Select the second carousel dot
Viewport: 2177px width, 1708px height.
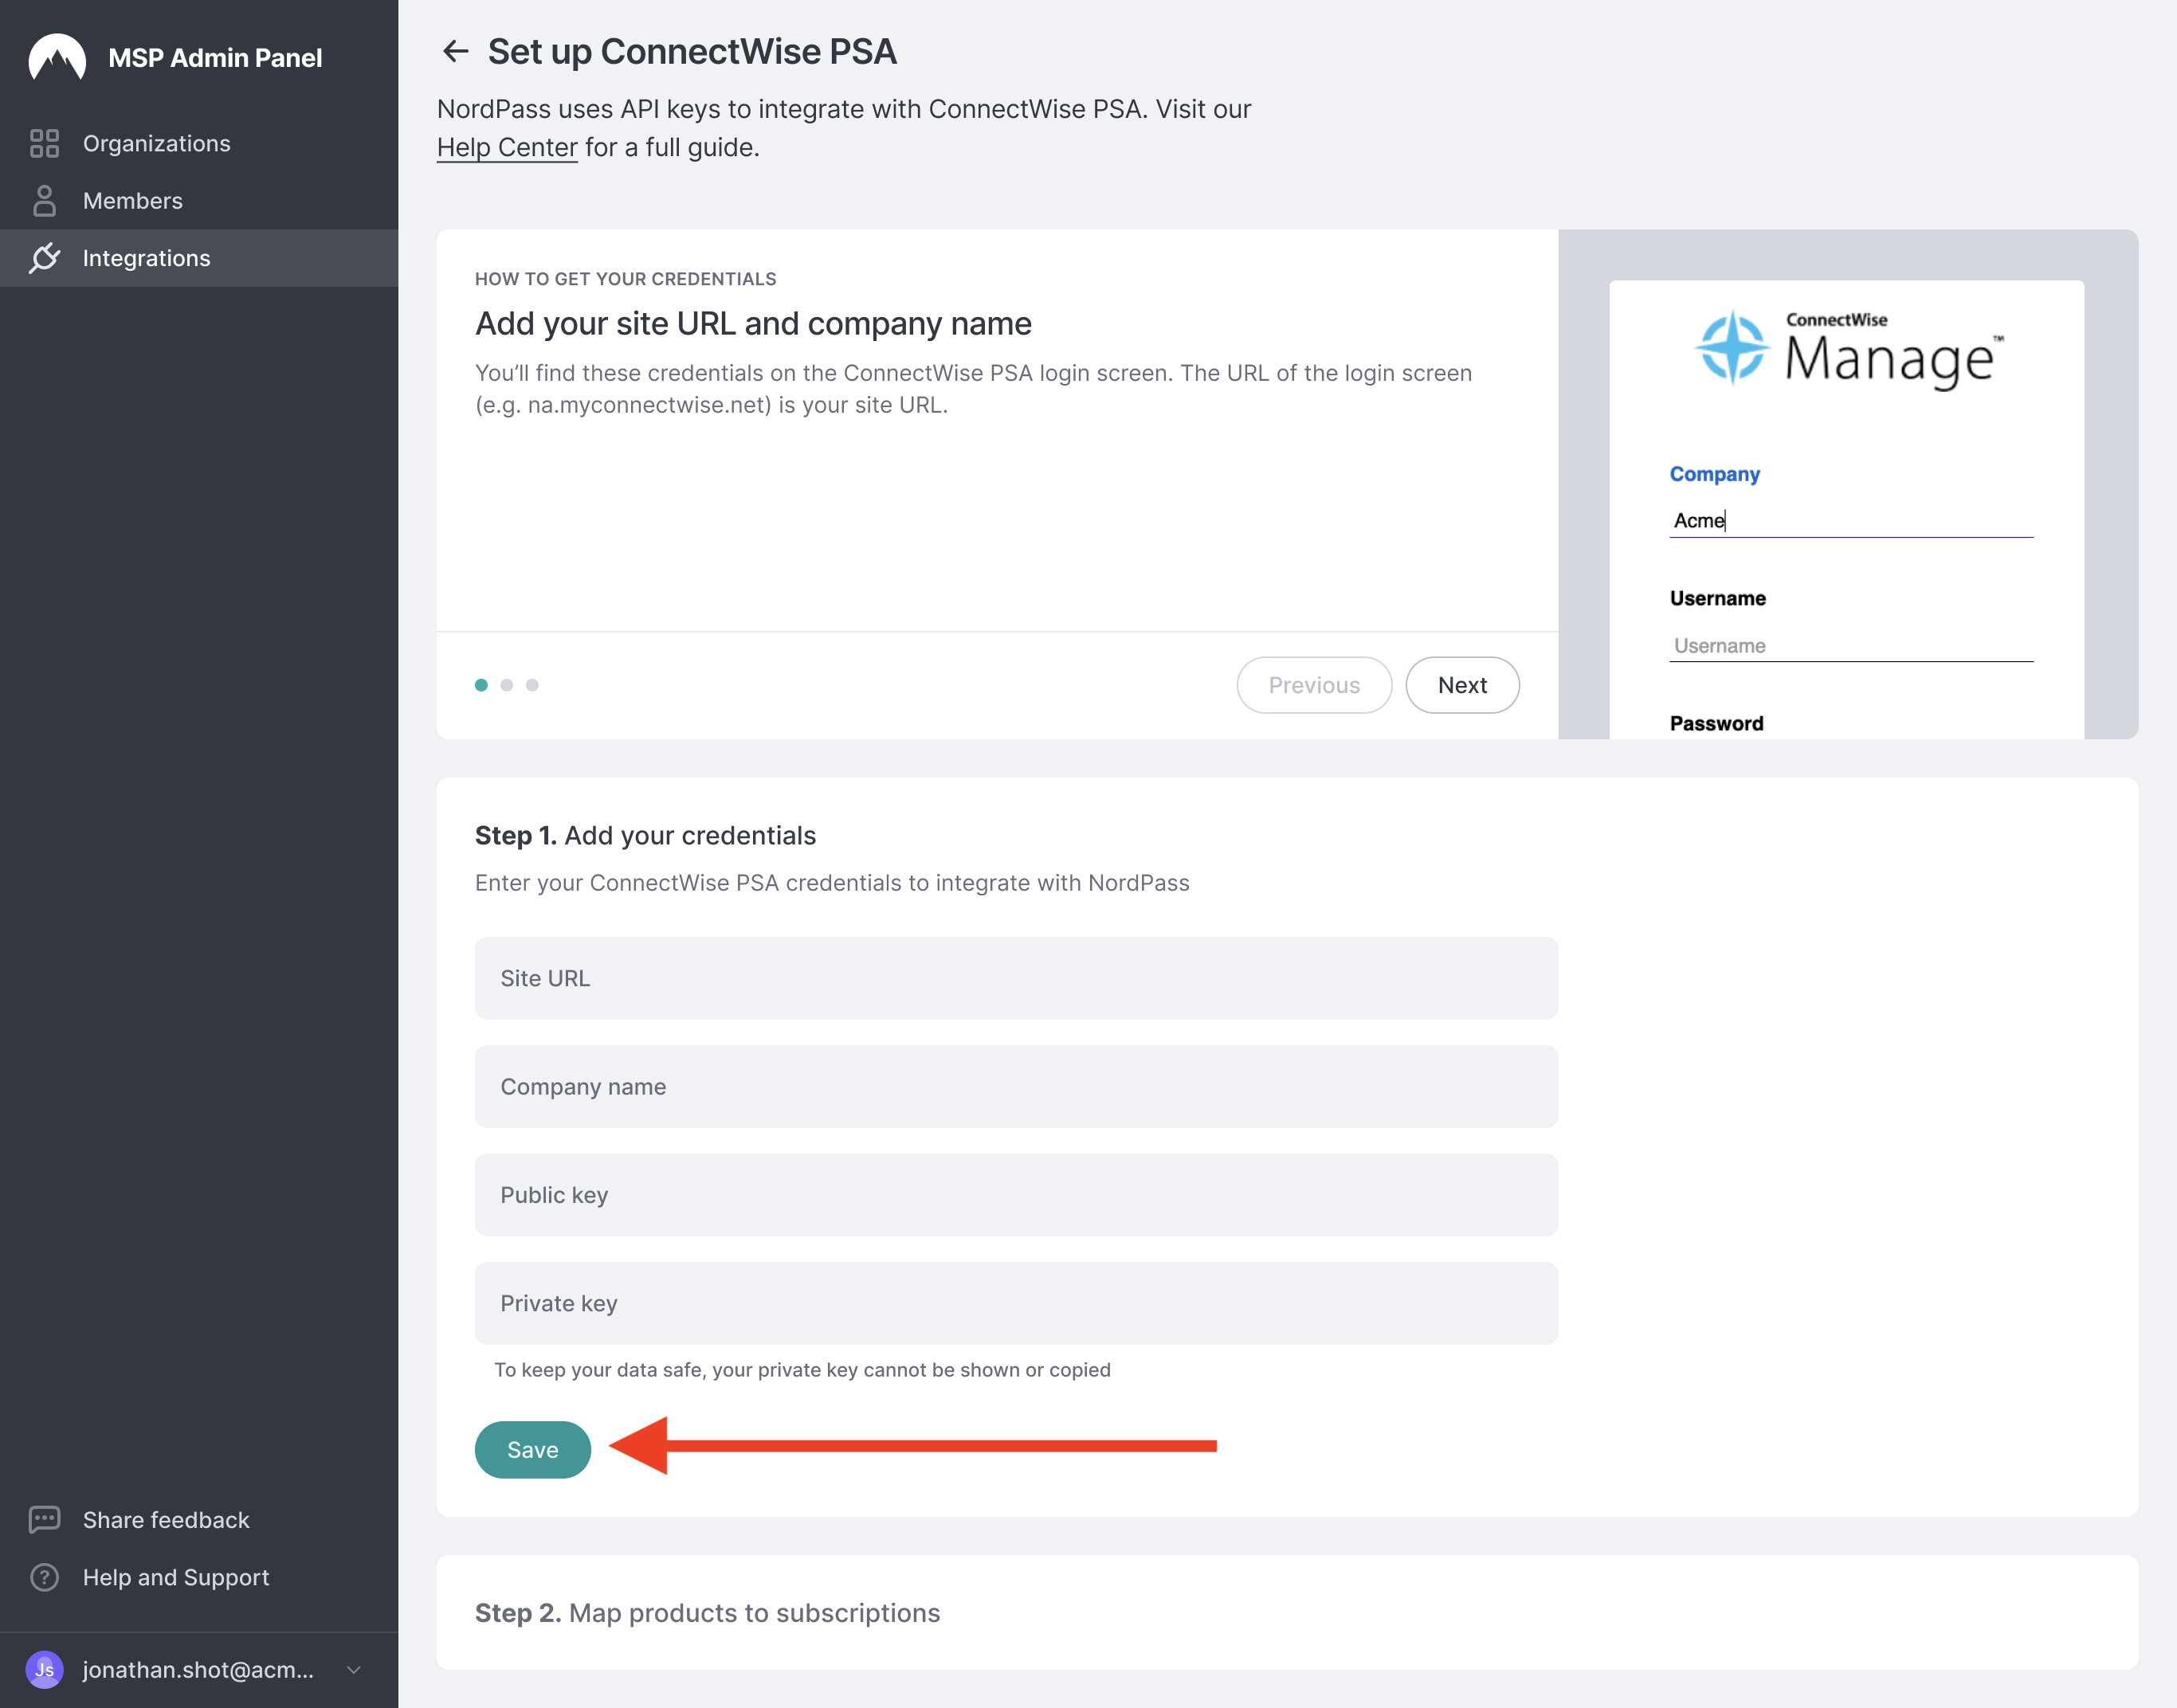pyautogui.click(x=507, y=685)
